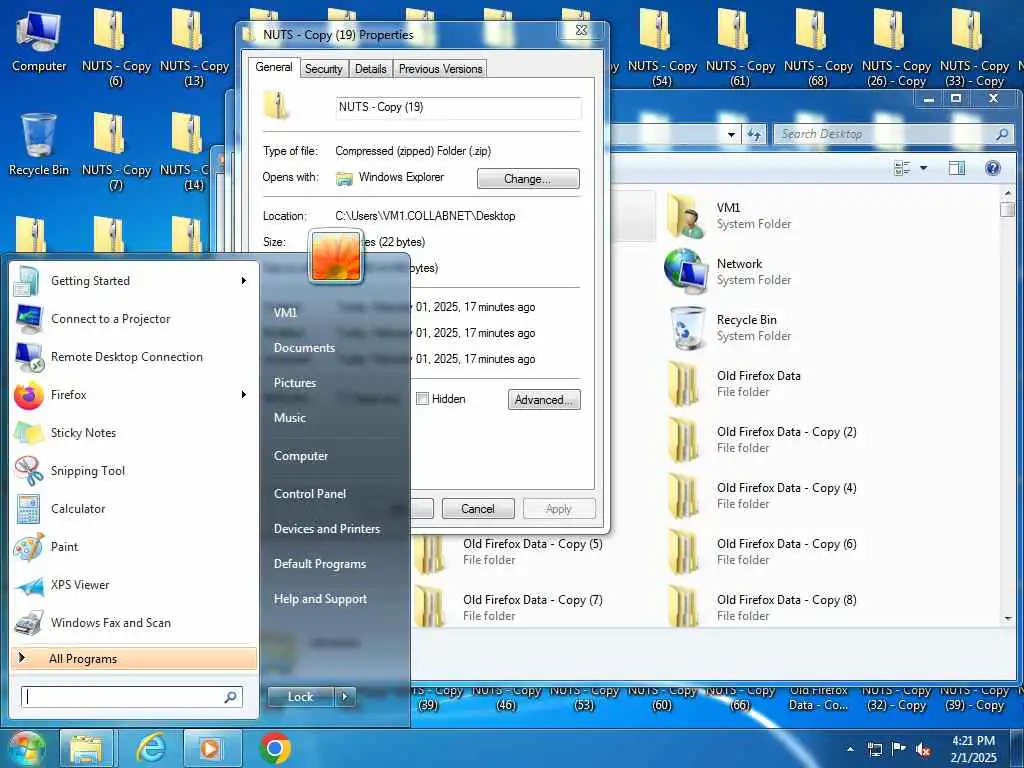Viewport: 1024px width, 768px height.
Task: Open XPS Viewer
Action: (133, 584)
